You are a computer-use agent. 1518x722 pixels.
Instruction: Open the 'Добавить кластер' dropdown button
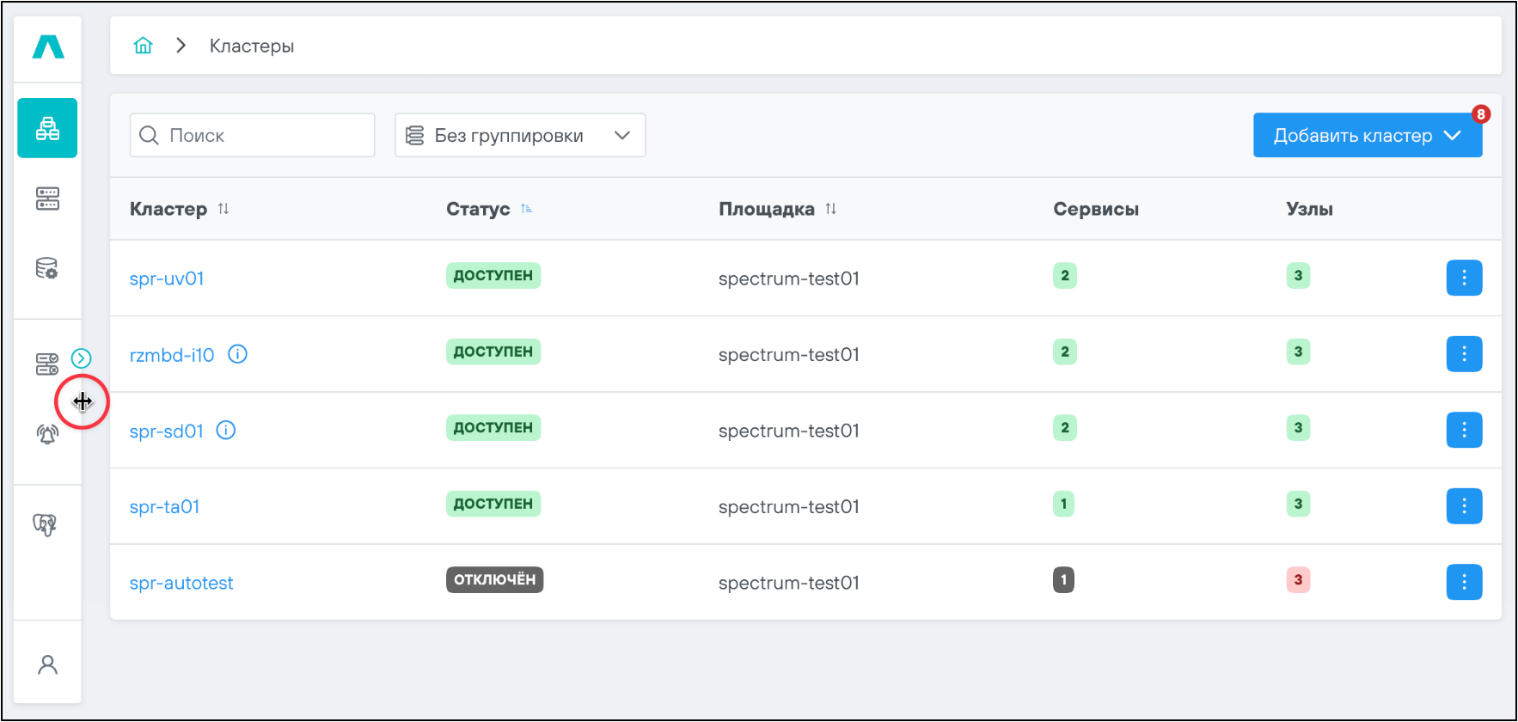point(1366,135)
